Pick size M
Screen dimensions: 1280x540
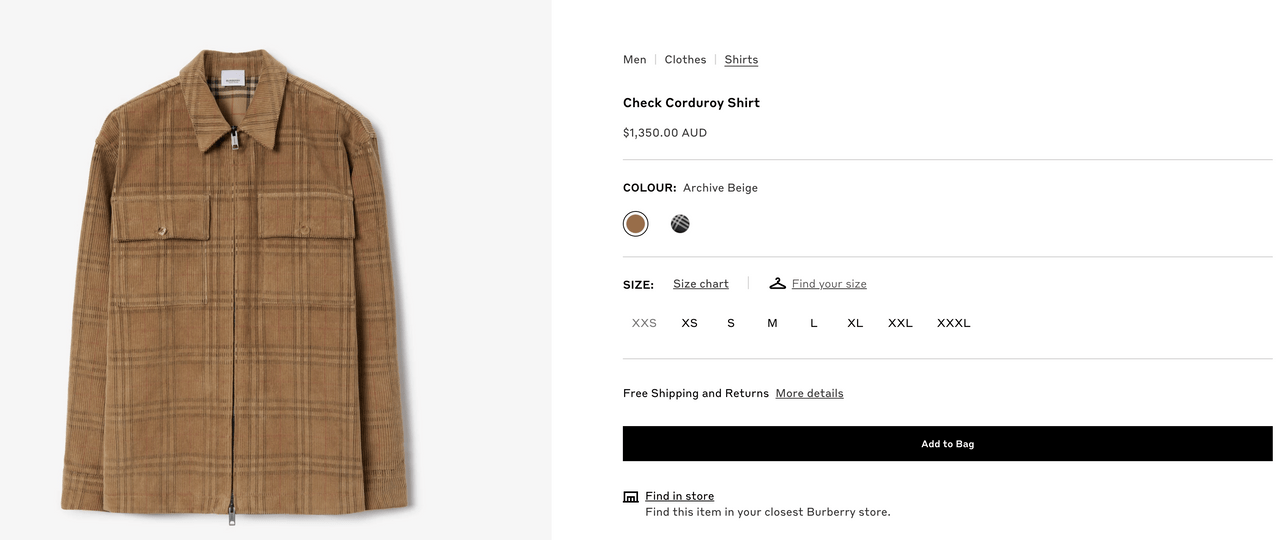click(772, 323)
